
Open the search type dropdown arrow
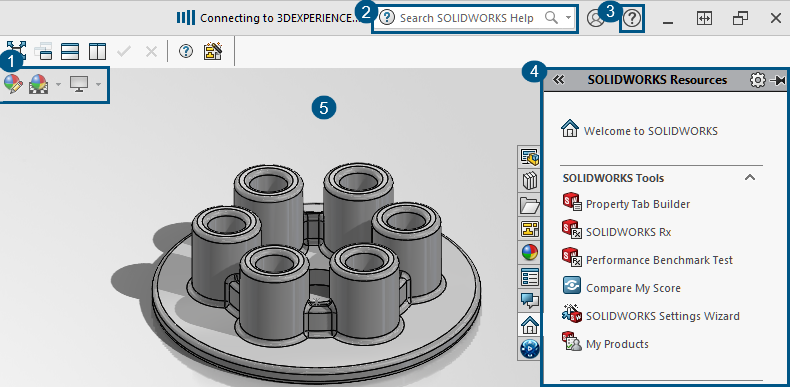[568, 18]
